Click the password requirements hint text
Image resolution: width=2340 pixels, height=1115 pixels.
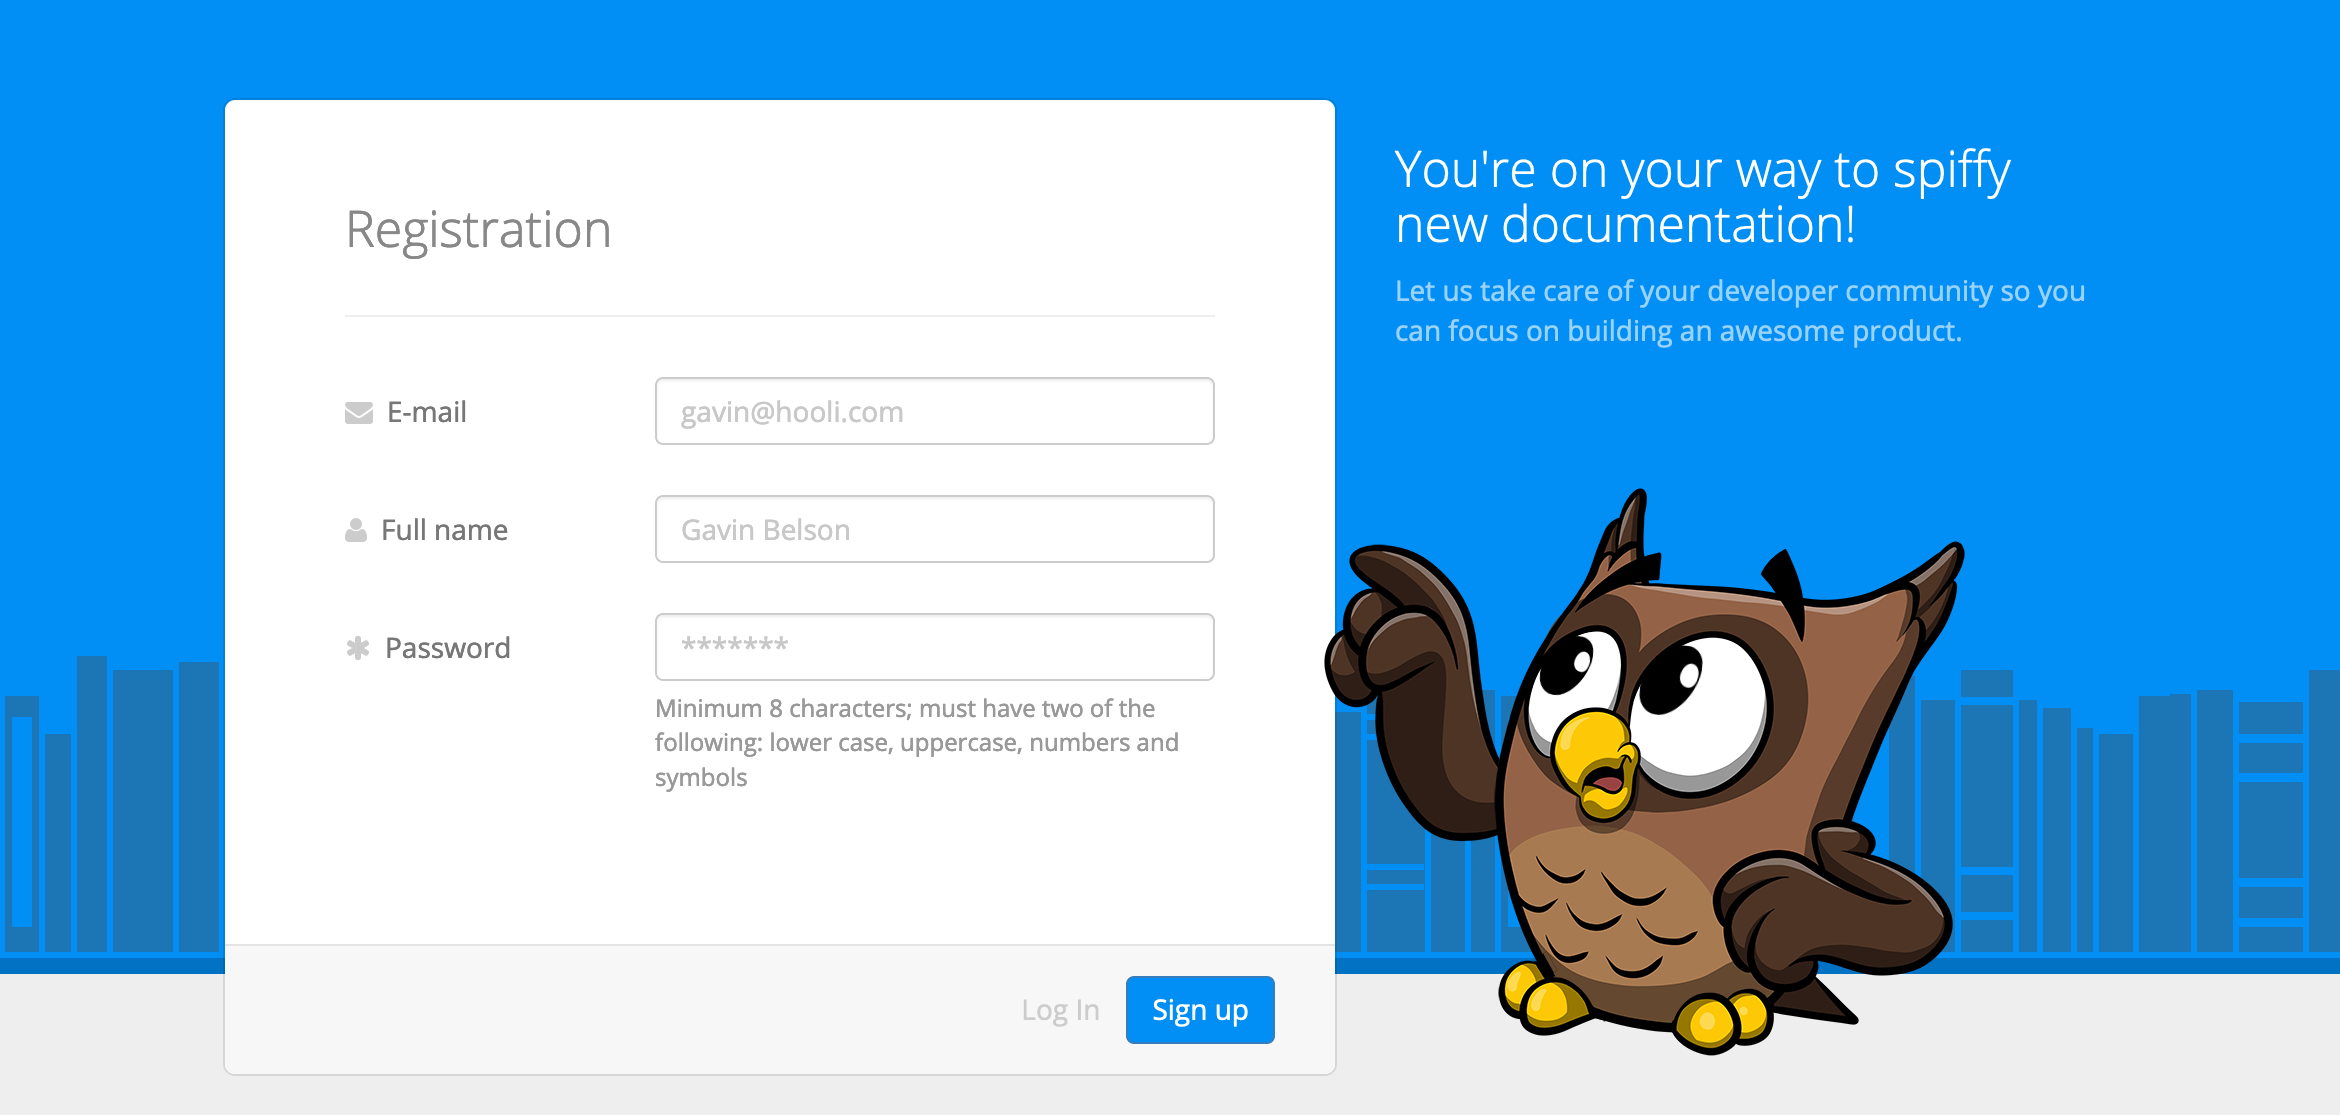coord(917,743)
